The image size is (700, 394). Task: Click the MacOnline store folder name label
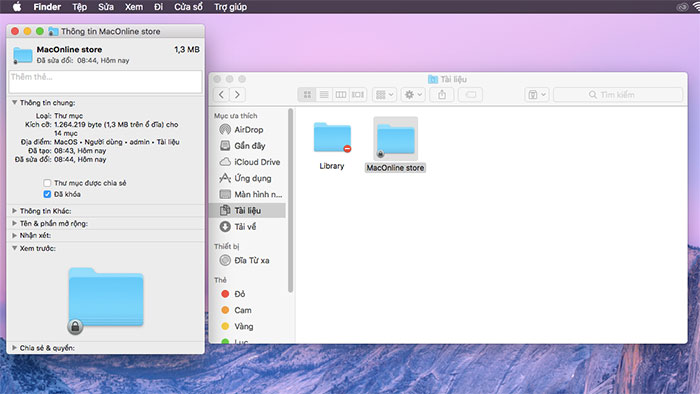[395, 168]
